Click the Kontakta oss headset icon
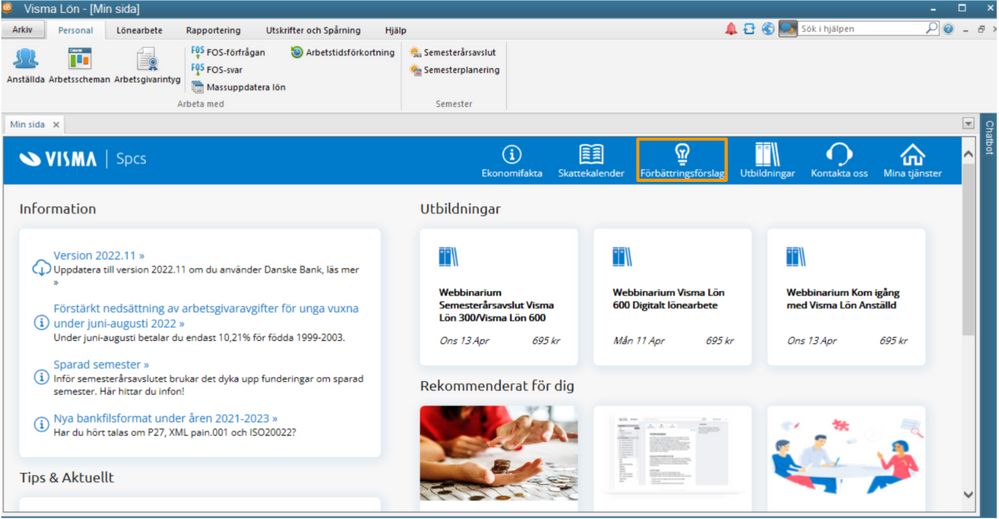 click(839, 158)
